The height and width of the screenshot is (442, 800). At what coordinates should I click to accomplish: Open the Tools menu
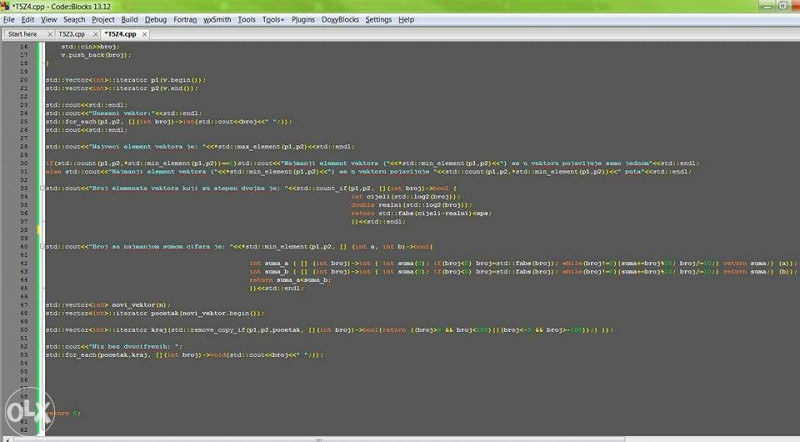246,19
